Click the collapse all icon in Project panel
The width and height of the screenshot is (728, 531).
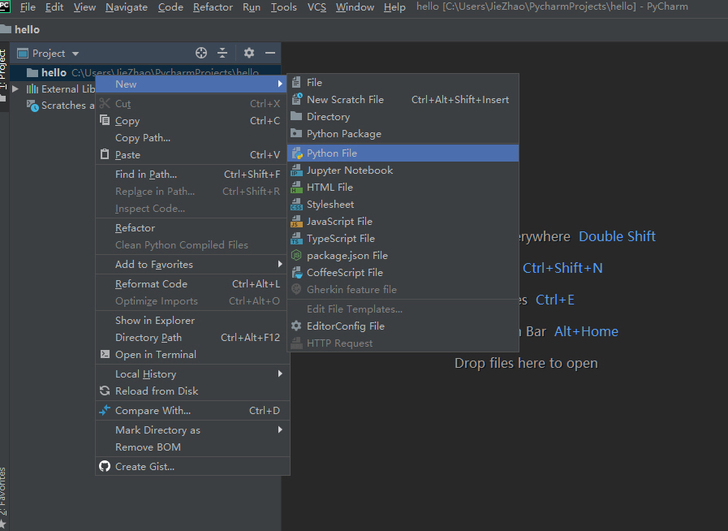click(222, 53)
